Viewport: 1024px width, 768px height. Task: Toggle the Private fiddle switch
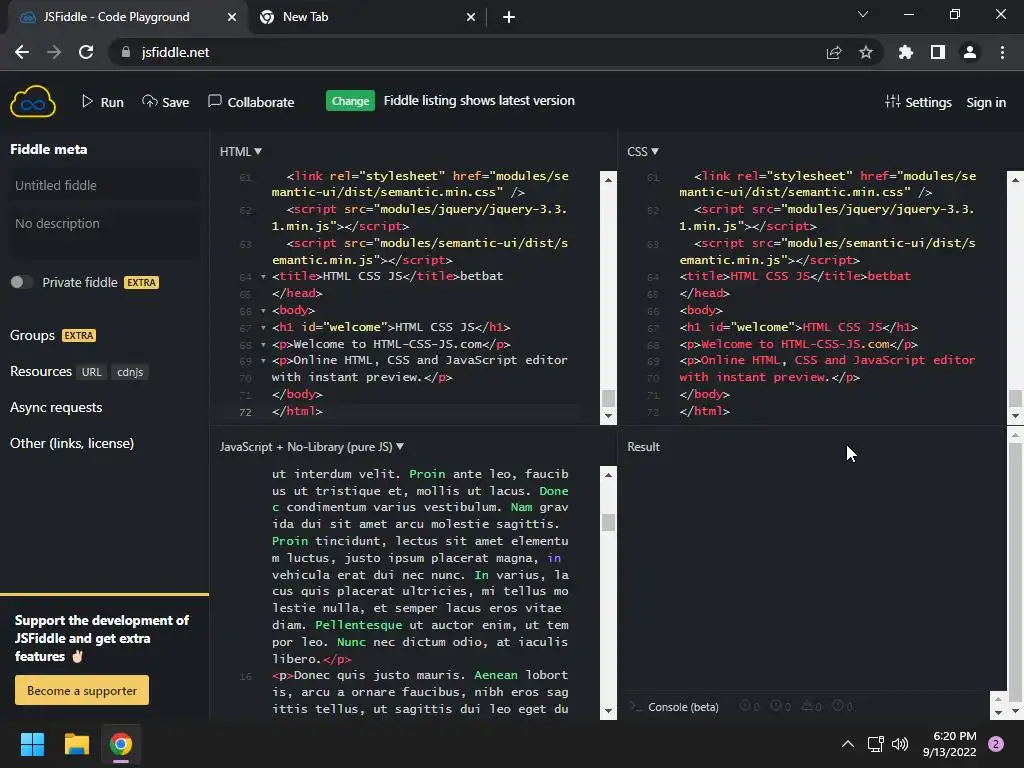click(x=22, y=282)
